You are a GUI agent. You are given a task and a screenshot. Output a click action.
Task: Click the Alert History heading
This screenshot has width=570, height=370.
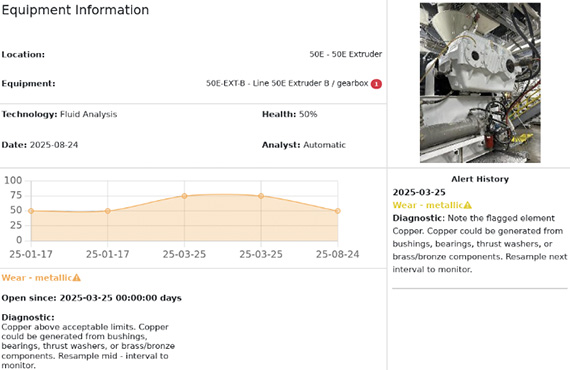480,179
